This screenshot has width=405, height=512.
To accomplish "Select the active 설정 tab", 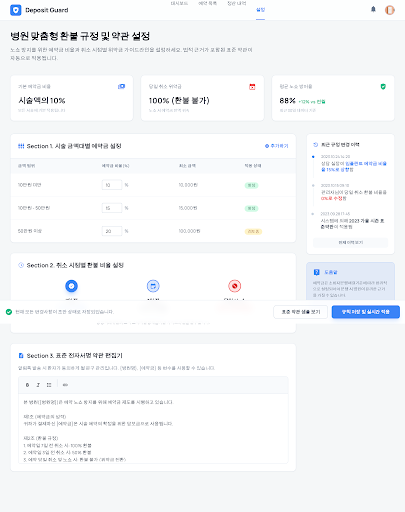I will click(x=260, y=10).
